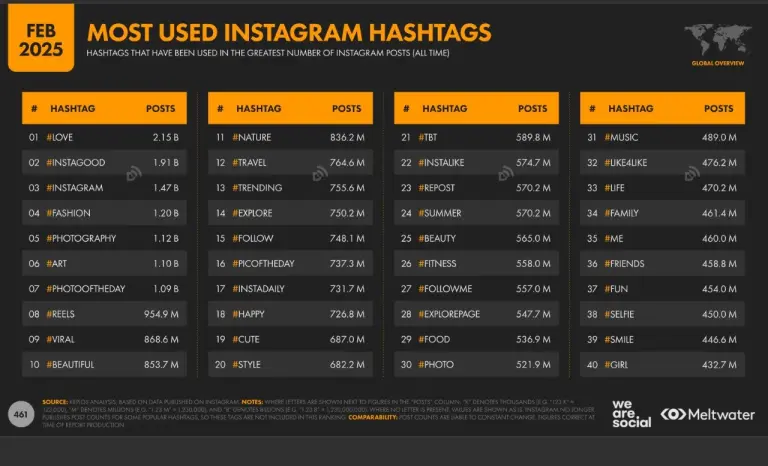Click POSTS header in first table
768x466 pixels.
[160, 109]
